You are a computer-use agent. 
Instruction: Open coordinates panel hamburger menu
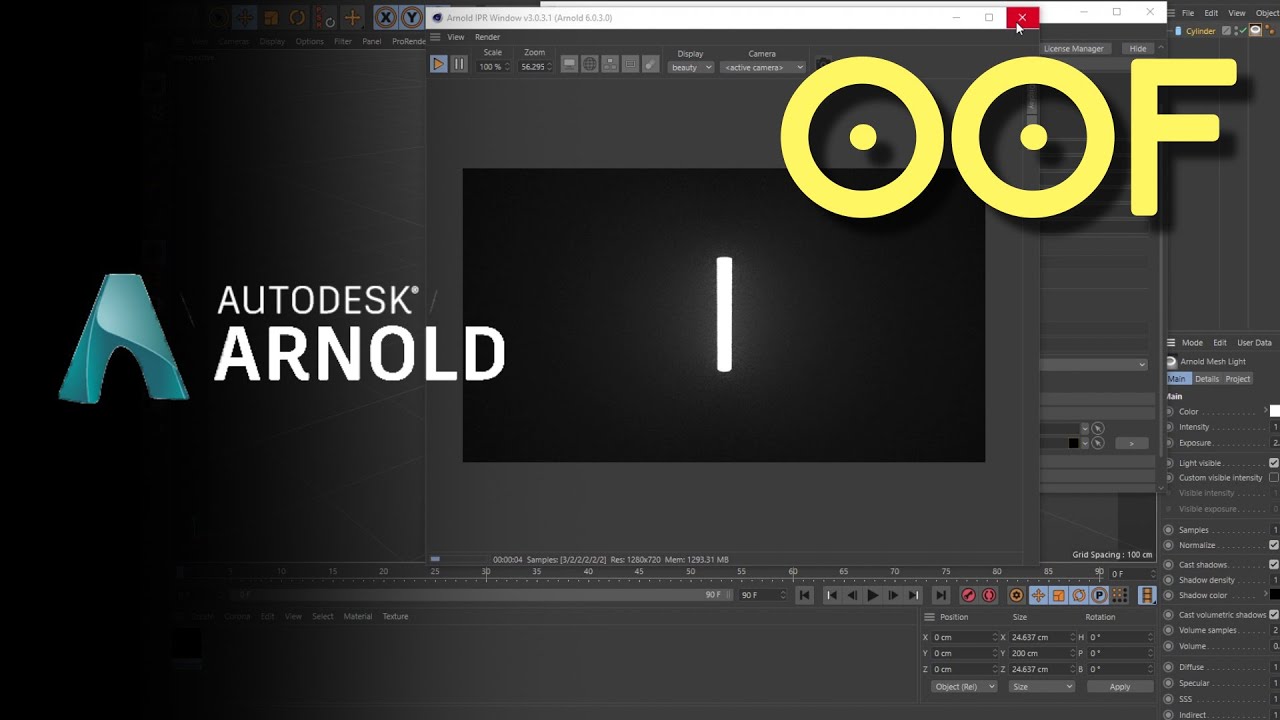929,617
